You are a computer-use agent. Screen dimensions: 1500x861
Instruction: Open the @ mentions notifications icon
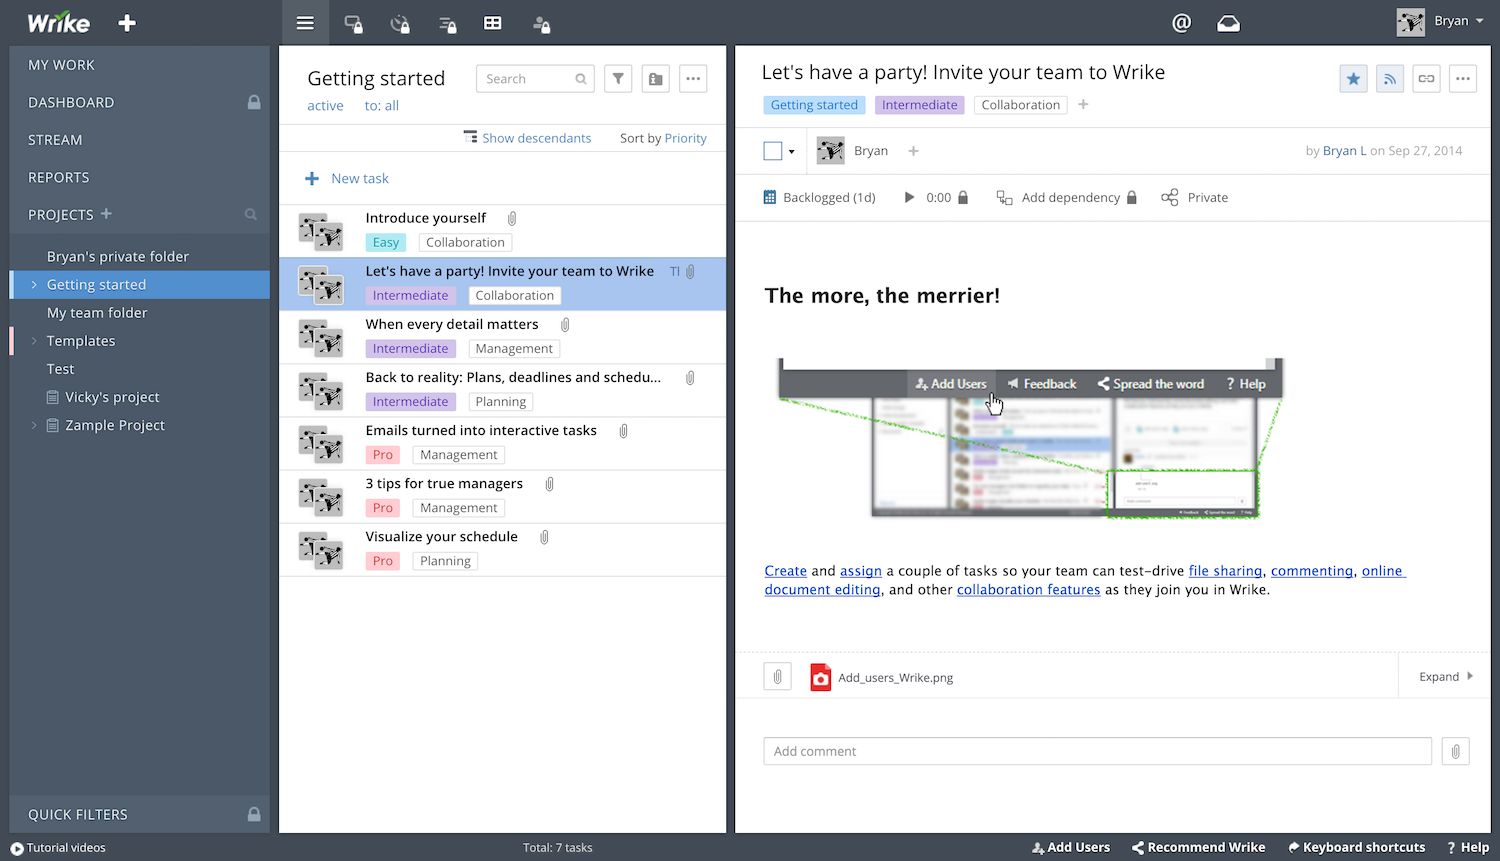point(1181,23)
